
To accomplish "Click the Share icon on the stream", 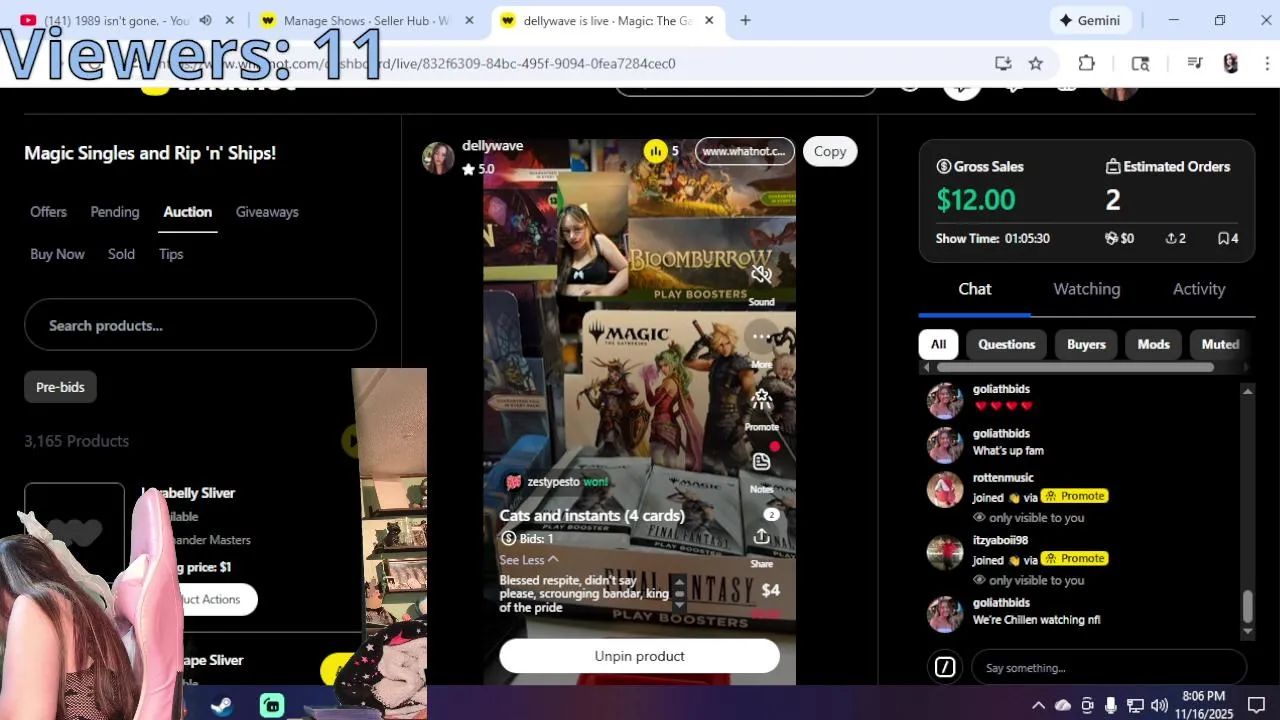I will (761, 537).
